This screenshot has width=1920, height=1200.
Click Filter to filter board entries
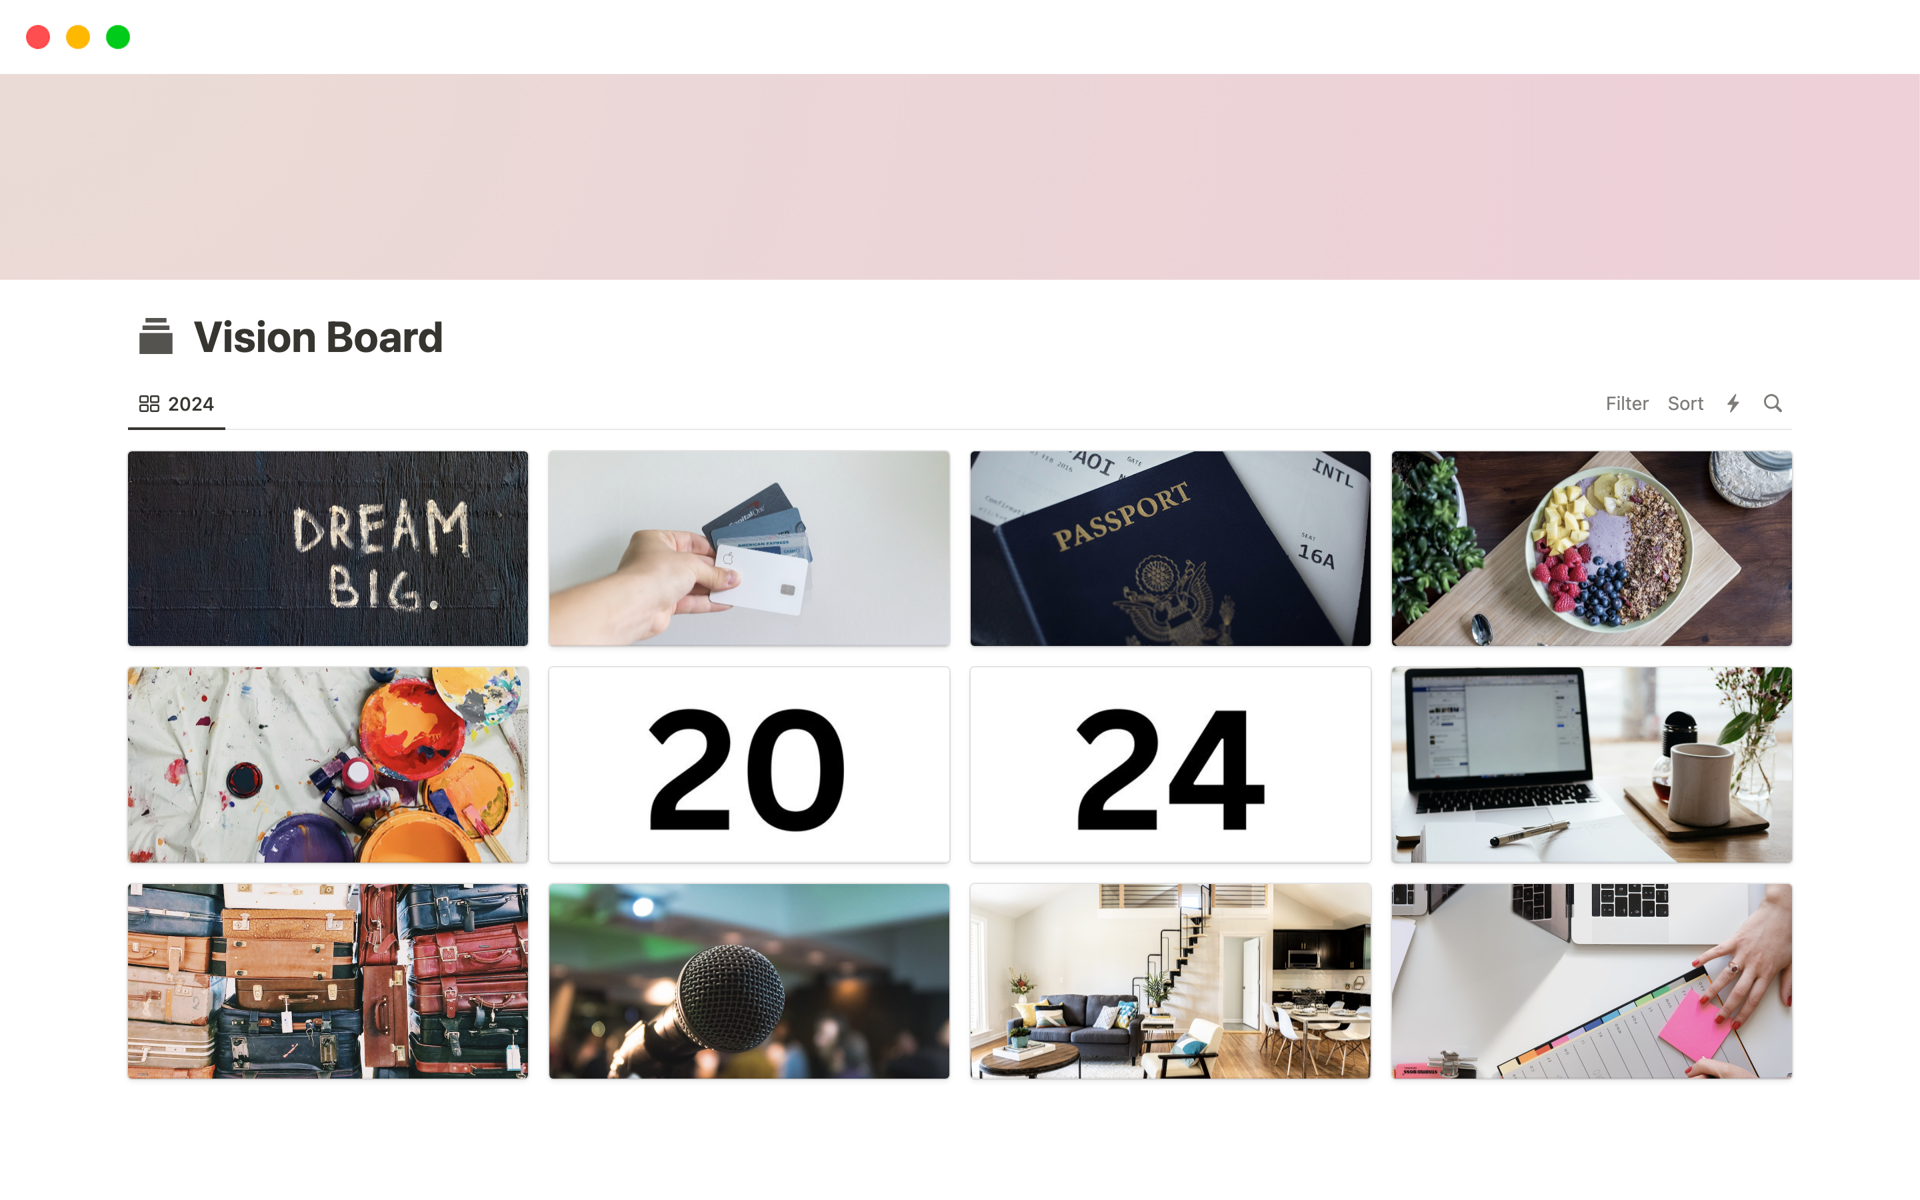pos(1626,404)
